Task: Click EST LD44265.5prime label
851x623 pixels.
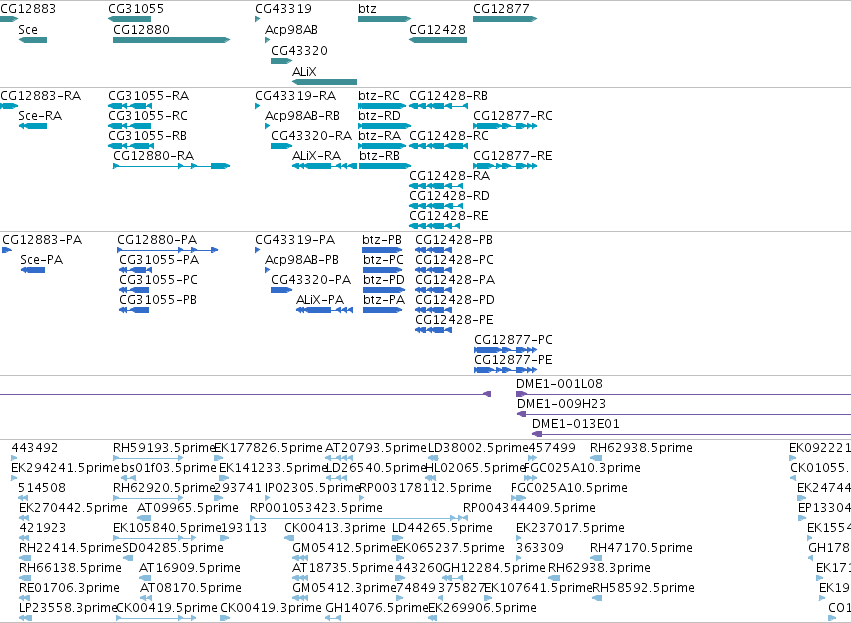Action: click(x=442, y=528)
